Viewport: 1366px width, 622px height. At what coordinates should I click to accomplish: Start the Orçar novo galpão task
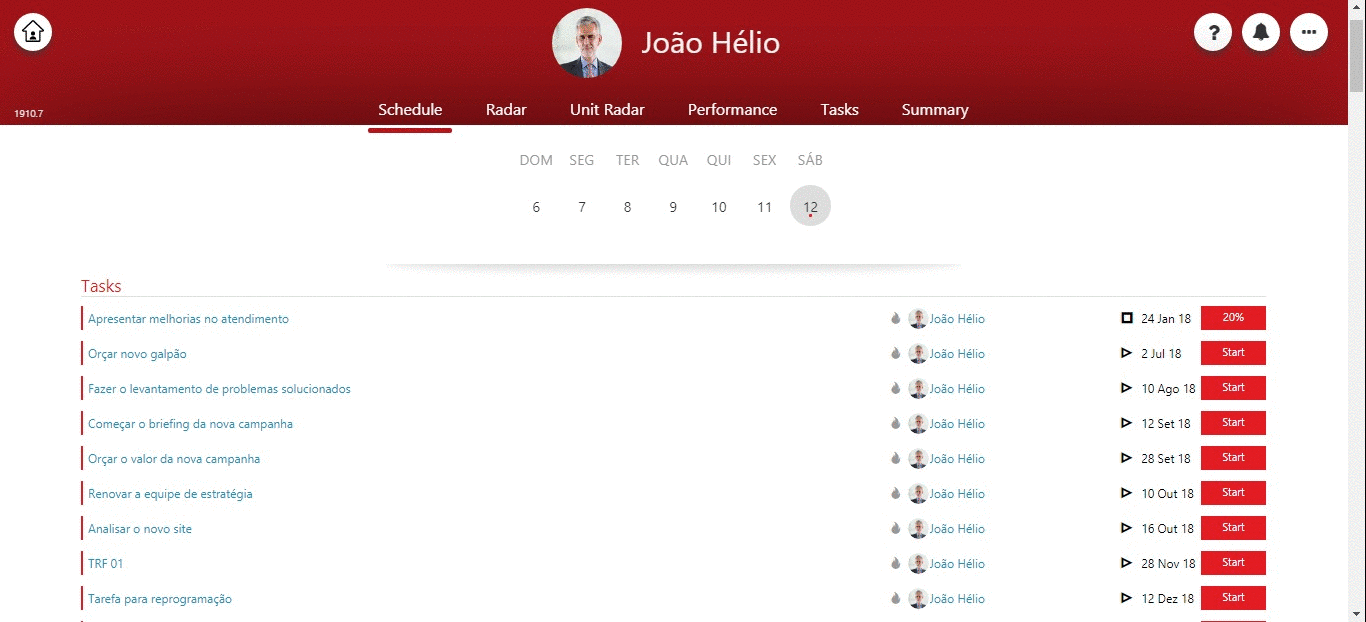(1233, 353)
